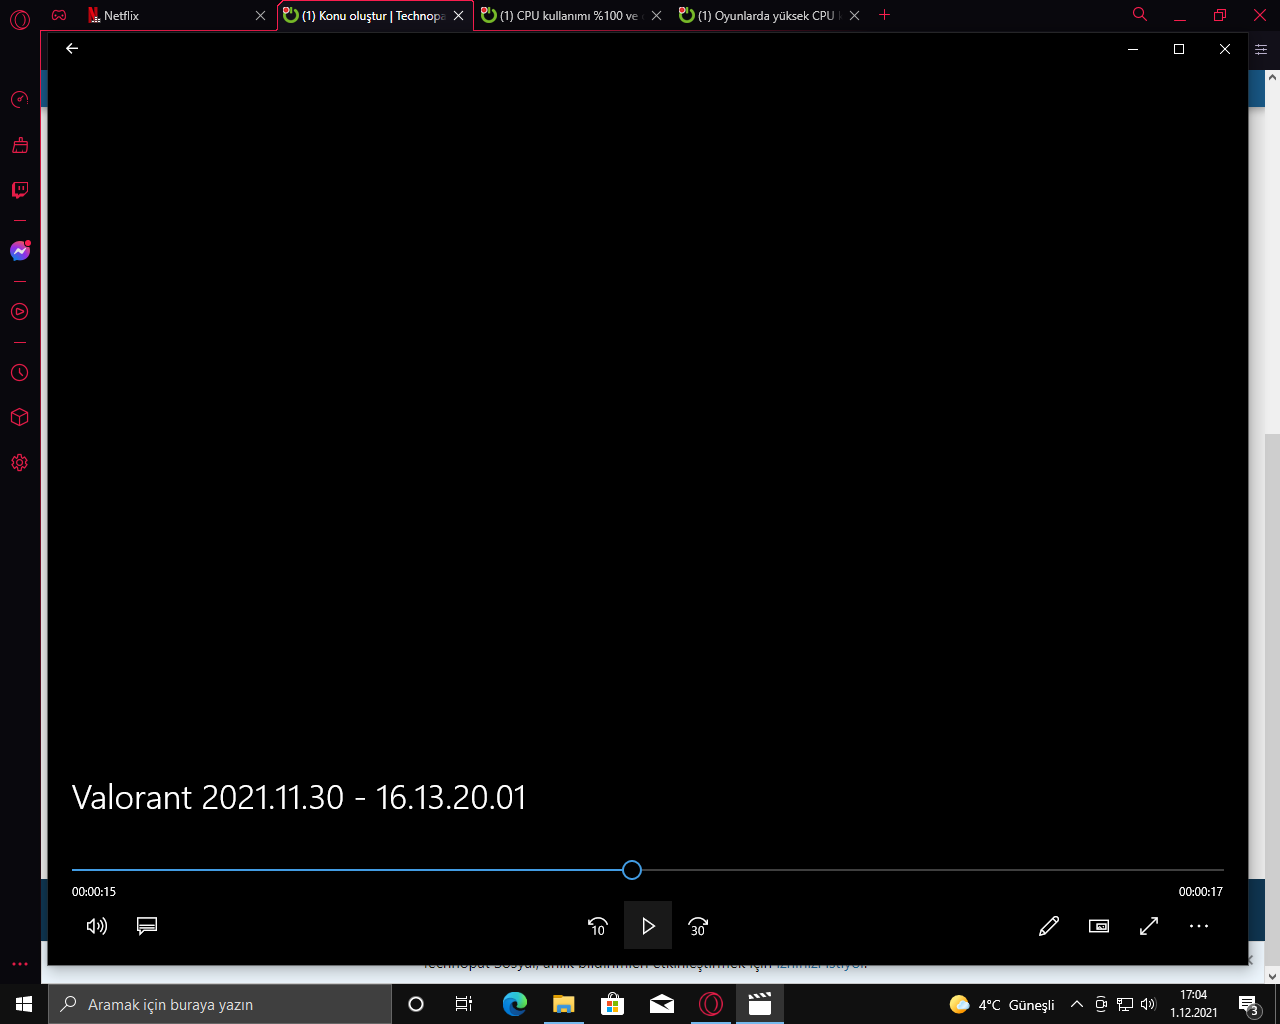Show hidden system tray icons
This screenshot has height=1024, width=1280.
tap(1077, 1004)
